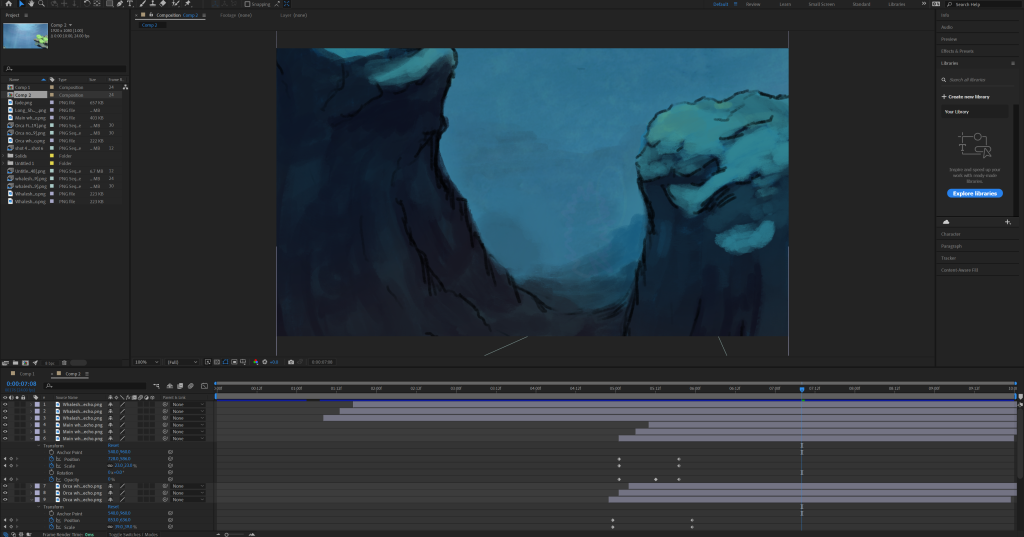
Task: Enable the Snapping checkbox
Action: (x=248, y=4)
